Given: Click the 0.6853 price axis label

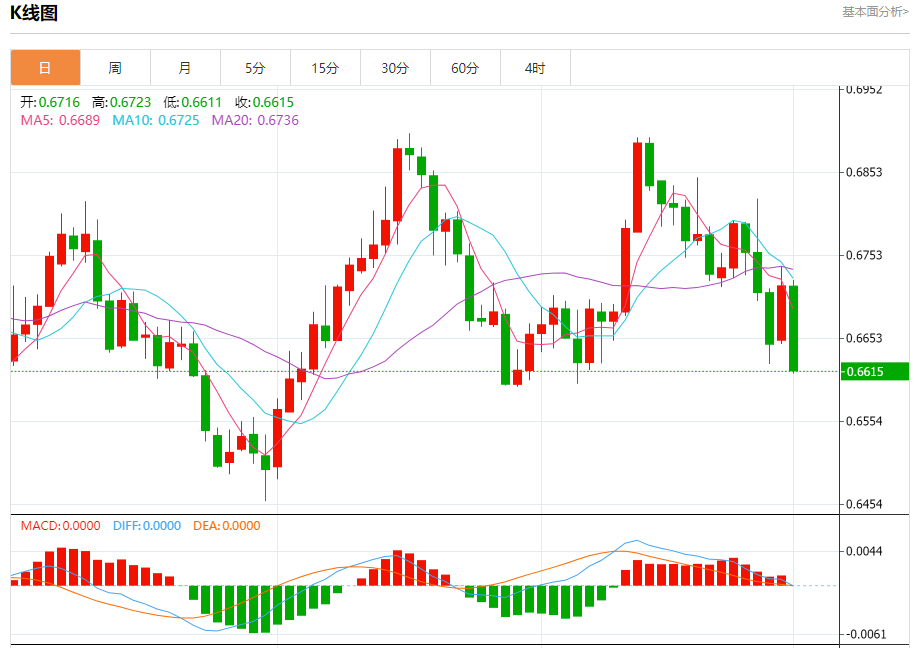Looking at the screenshot, I should coord(864,172).
